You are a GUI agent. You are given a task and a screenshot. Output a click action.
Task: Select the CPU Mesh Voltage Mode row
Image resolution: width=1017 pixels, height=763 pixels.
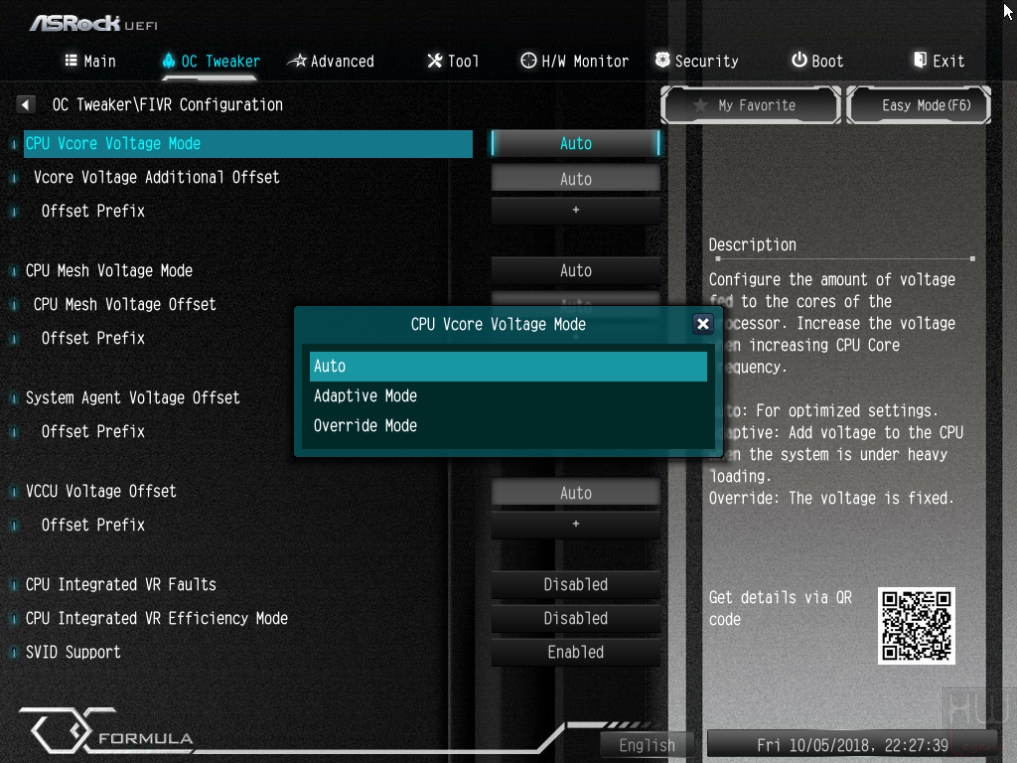[x=248, y=271]
